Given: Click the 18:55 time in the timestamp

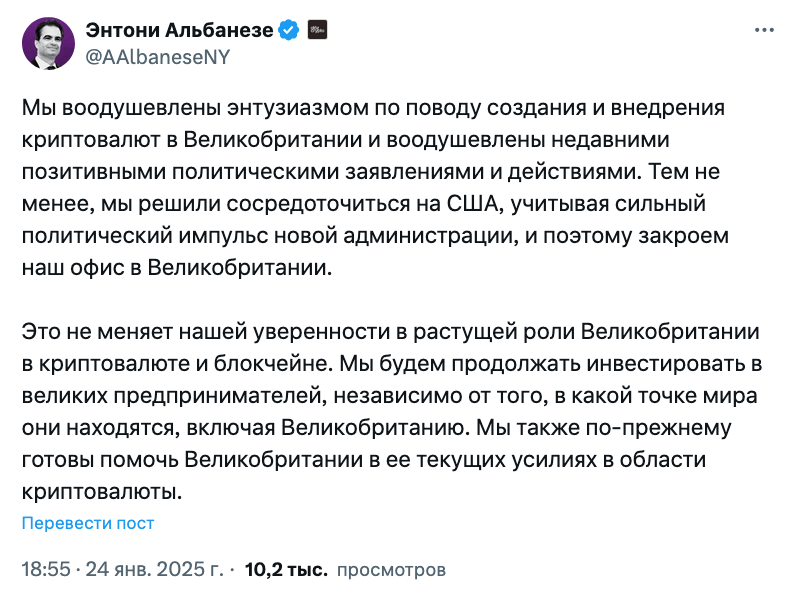Looking at the screenshot, I should point(46,569).
